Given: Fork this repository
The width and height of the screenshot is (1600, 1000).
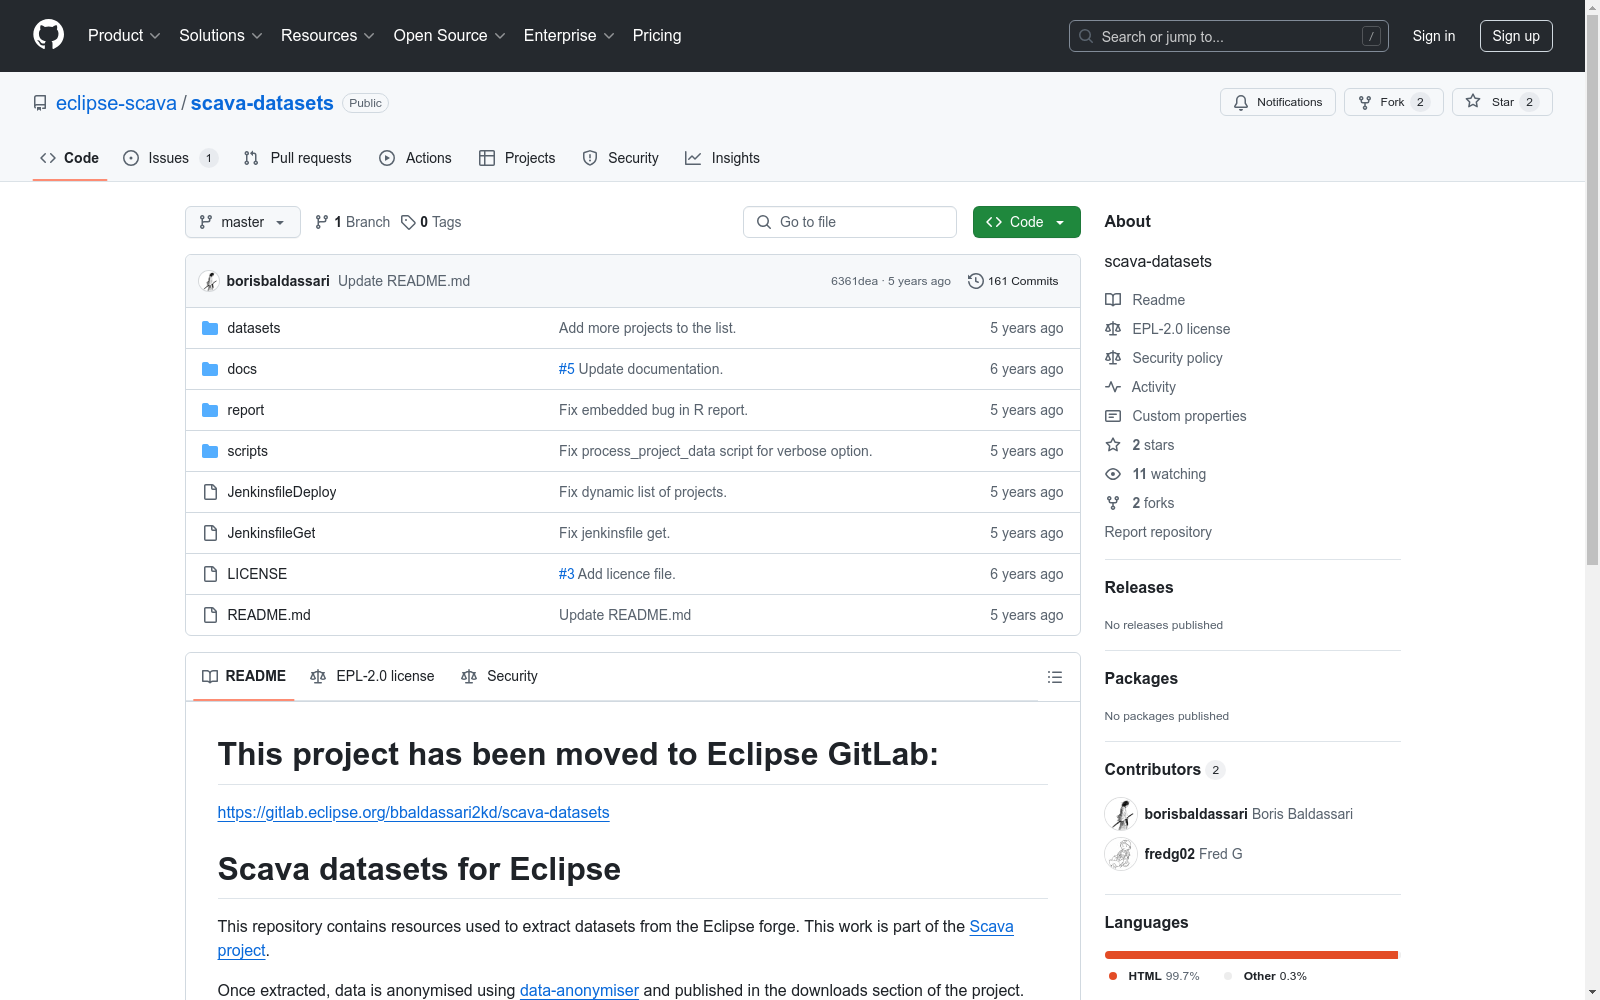Looking at the screenshot, I should point(1394,102).
